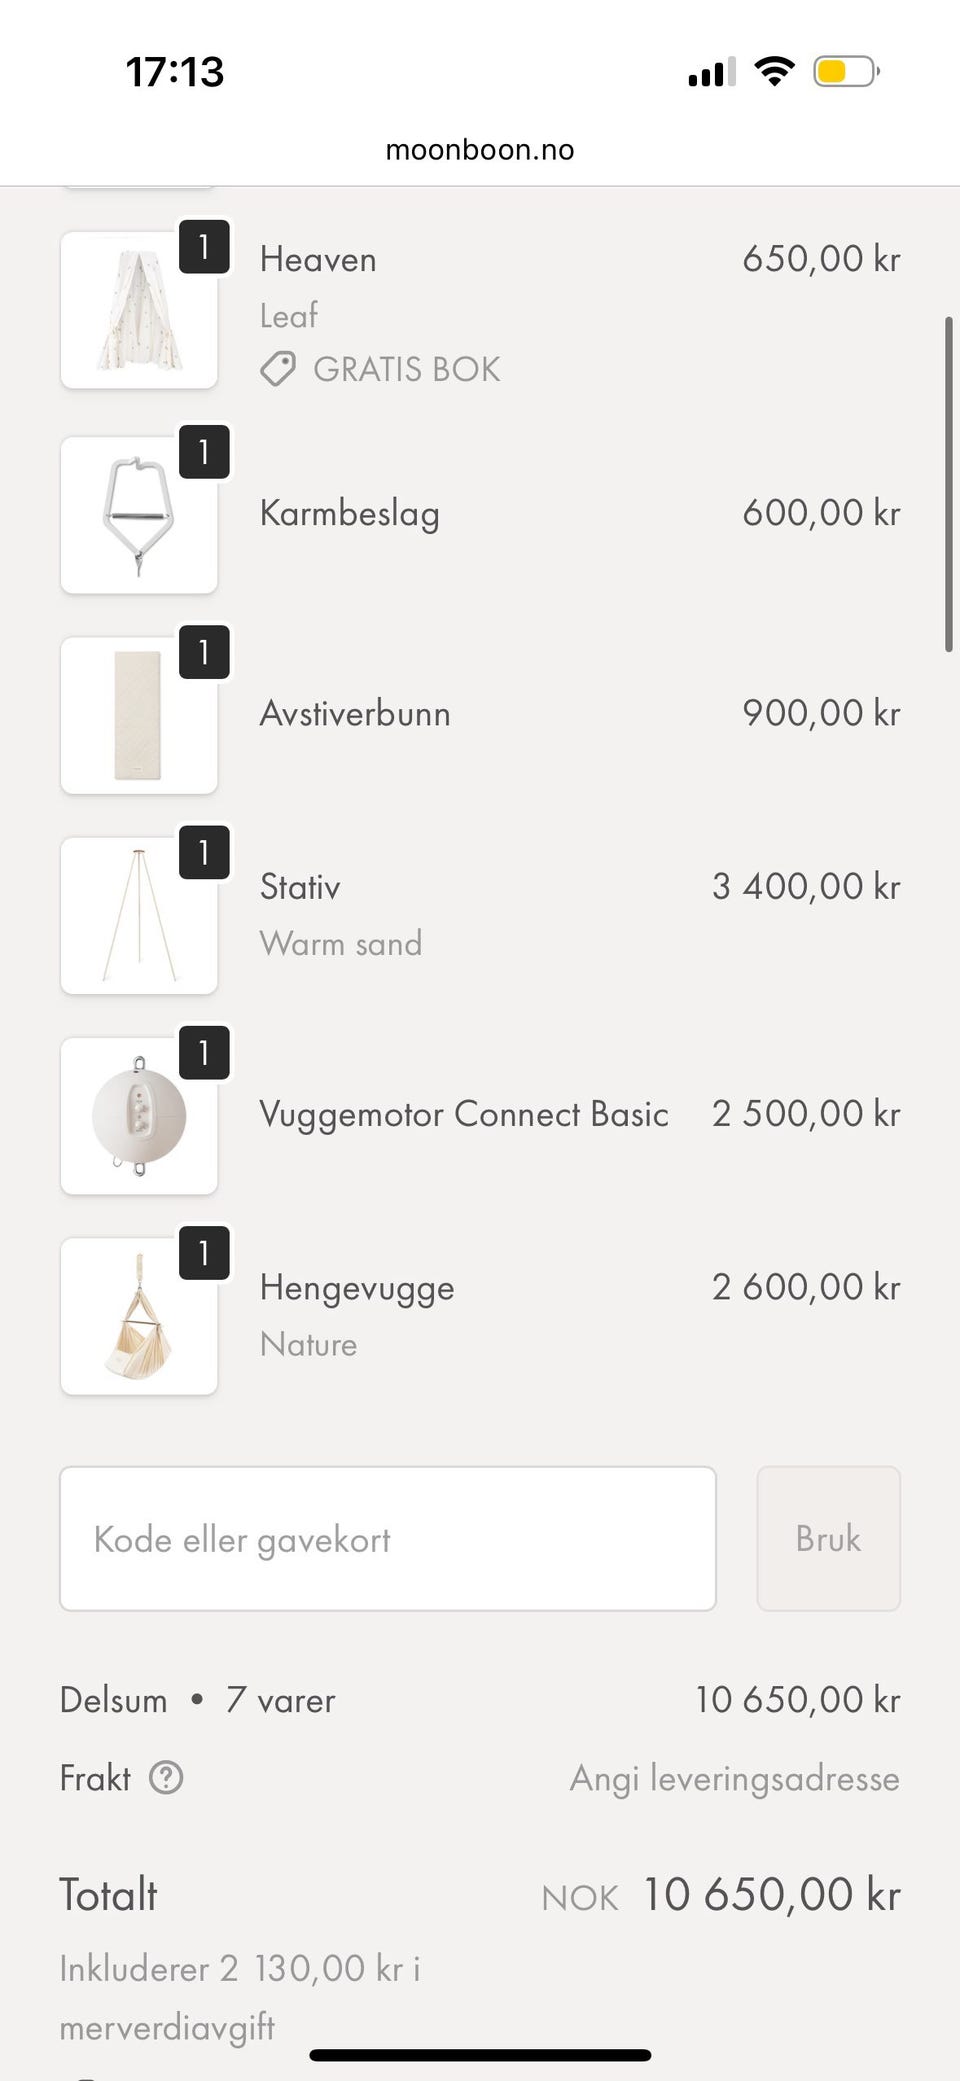Image resolution: width=960 pixels, height=2081 pixels.
Task: Tap the Frakt help question-mark icon
Action: [x=166, y=1778]
